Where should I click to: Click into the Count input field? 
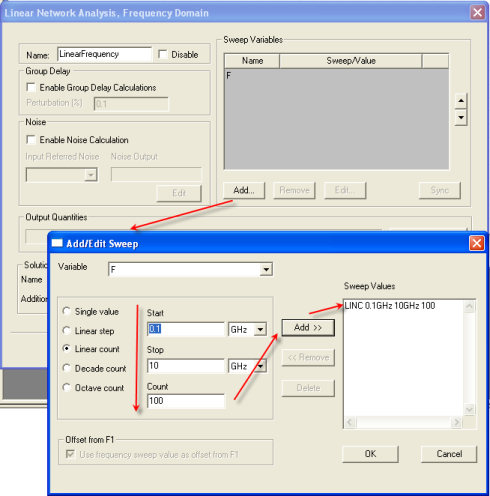pos(186,401)
